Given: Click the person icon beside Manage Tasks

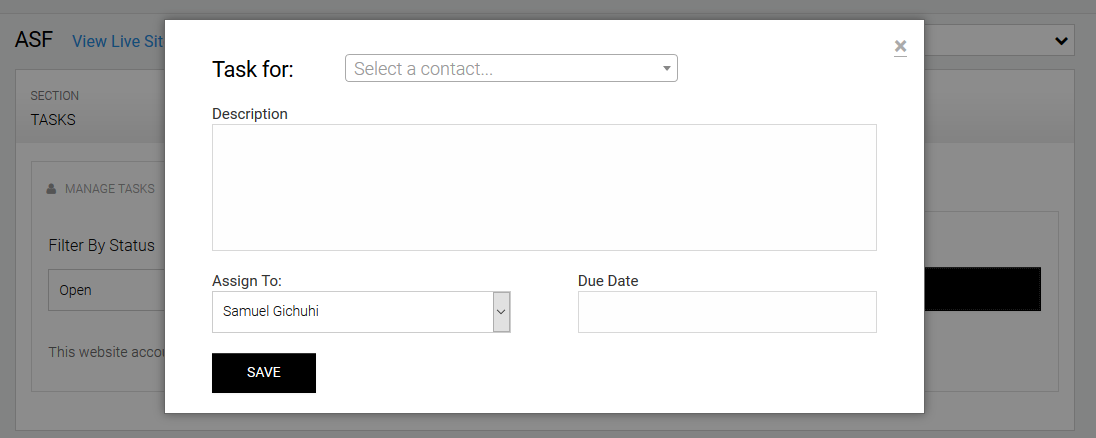Looking at the screenshot, I should 51,188.
